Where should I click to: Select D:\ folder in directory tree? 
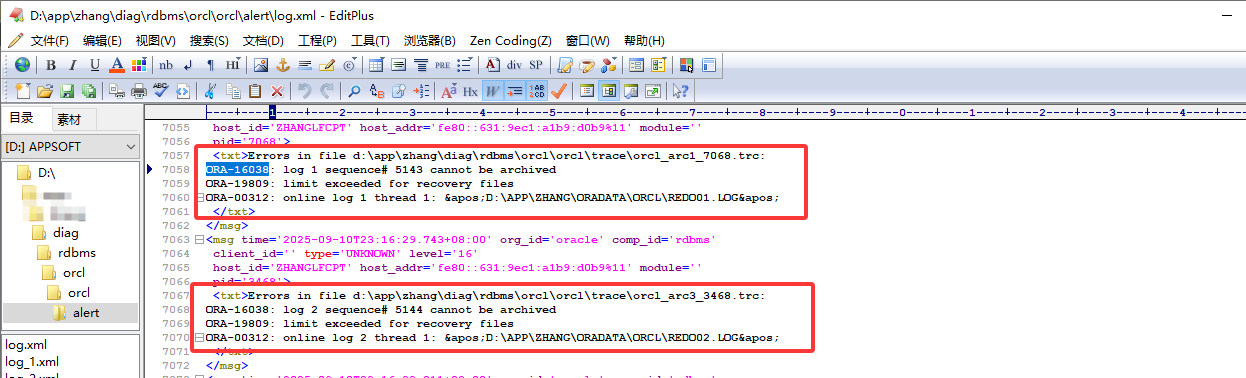coord(46,173)
